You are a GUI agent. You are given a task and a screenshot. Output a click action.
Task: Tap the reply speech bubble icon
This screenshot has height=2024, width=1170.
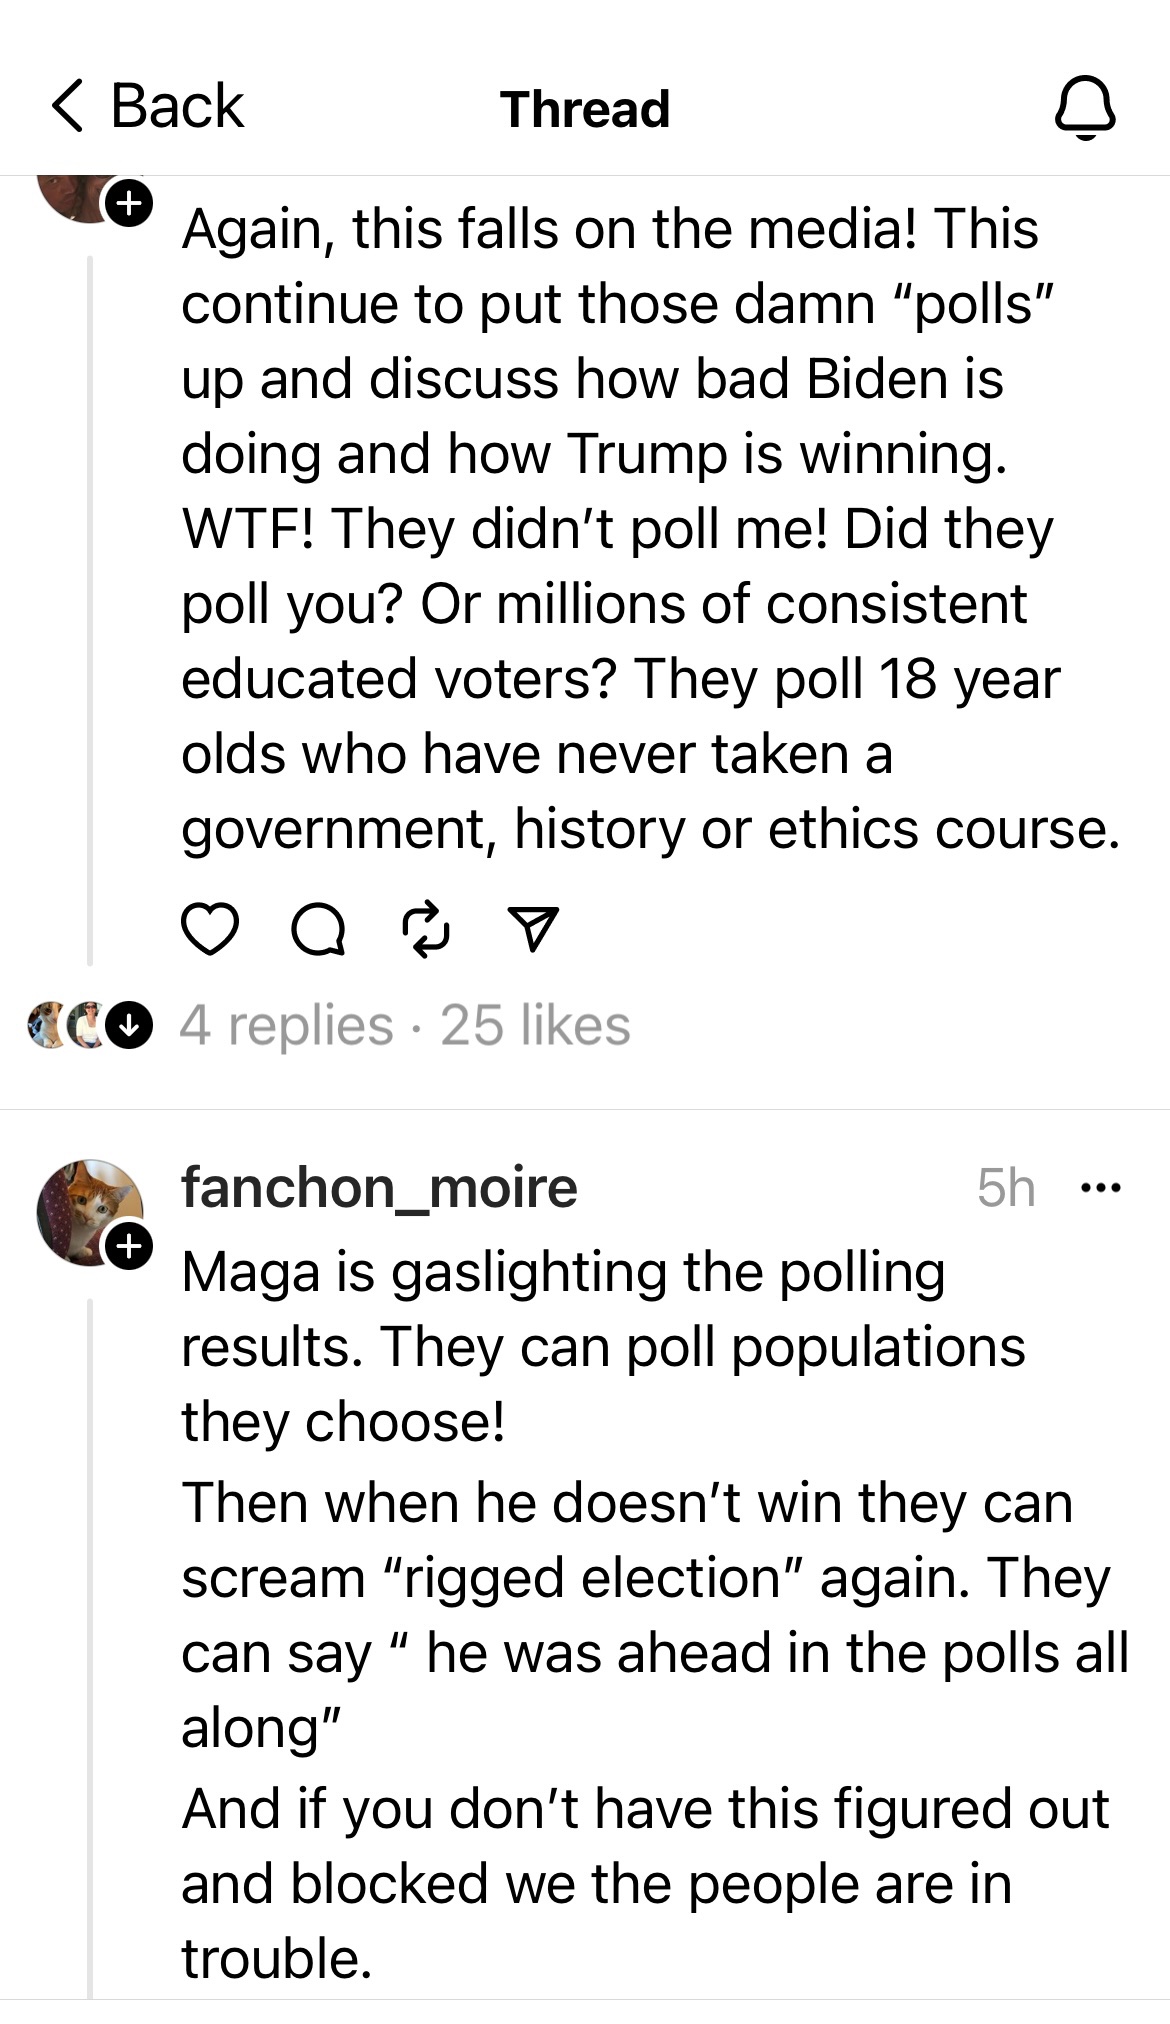(x=318, y=931)
